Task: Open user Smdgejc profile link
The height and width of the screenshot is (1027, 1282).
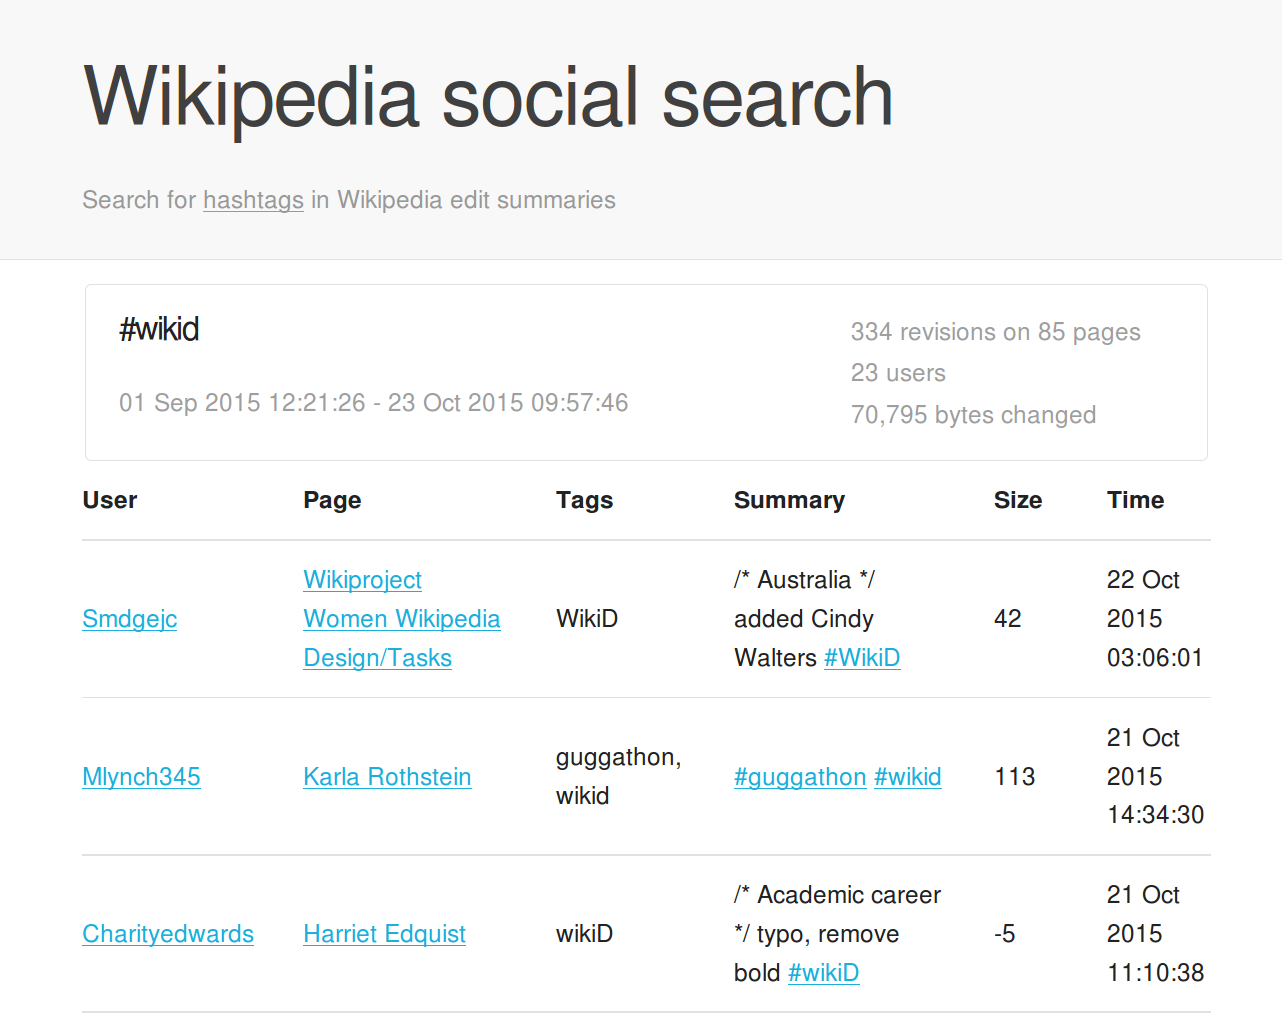Action: (x=130, y=619)
